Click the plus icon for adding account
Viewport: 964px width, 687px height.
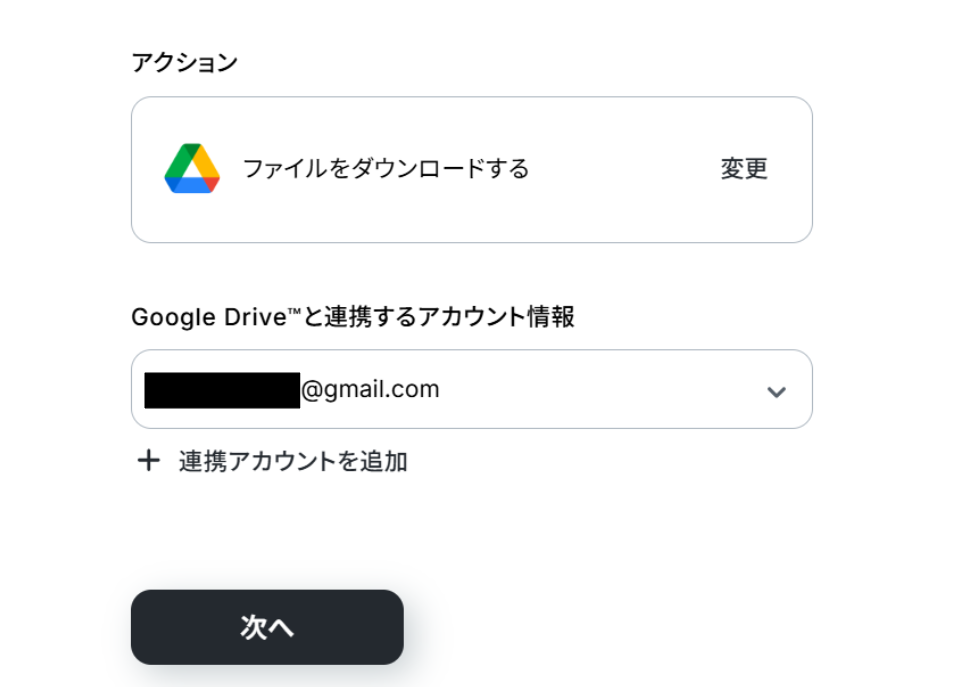click(x=148, y=461)
